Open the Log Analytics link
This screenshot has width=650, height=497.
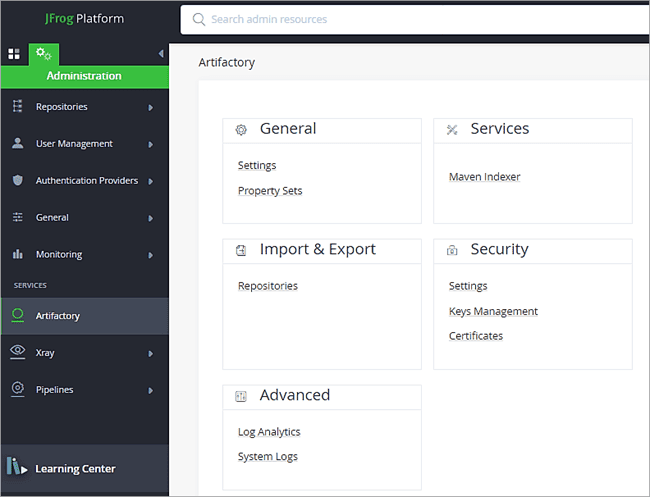[x=269, y=432]
